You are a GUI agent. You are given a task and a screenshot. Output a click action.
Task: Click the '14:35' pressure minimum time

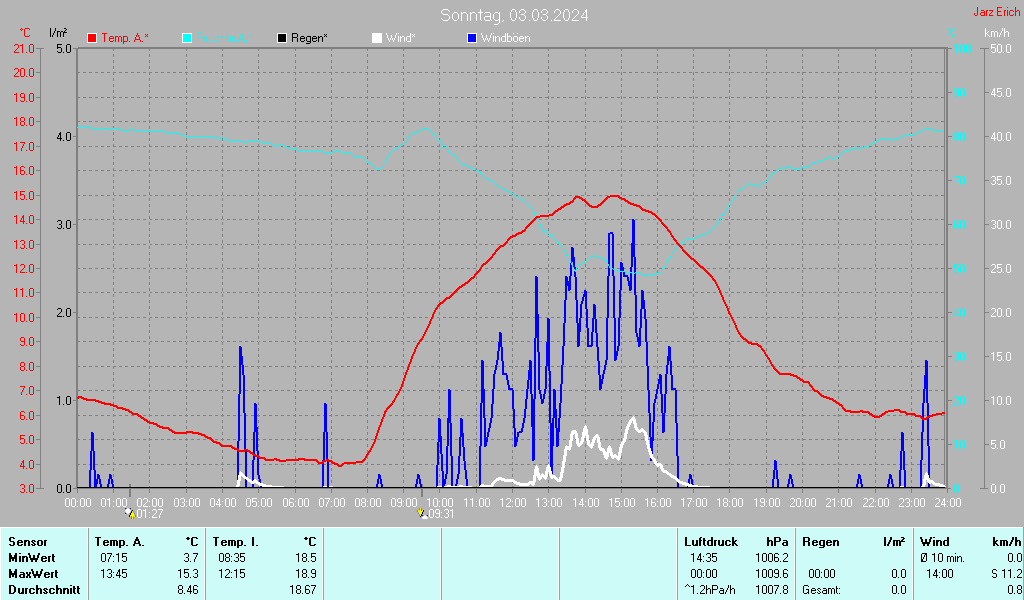704,558
